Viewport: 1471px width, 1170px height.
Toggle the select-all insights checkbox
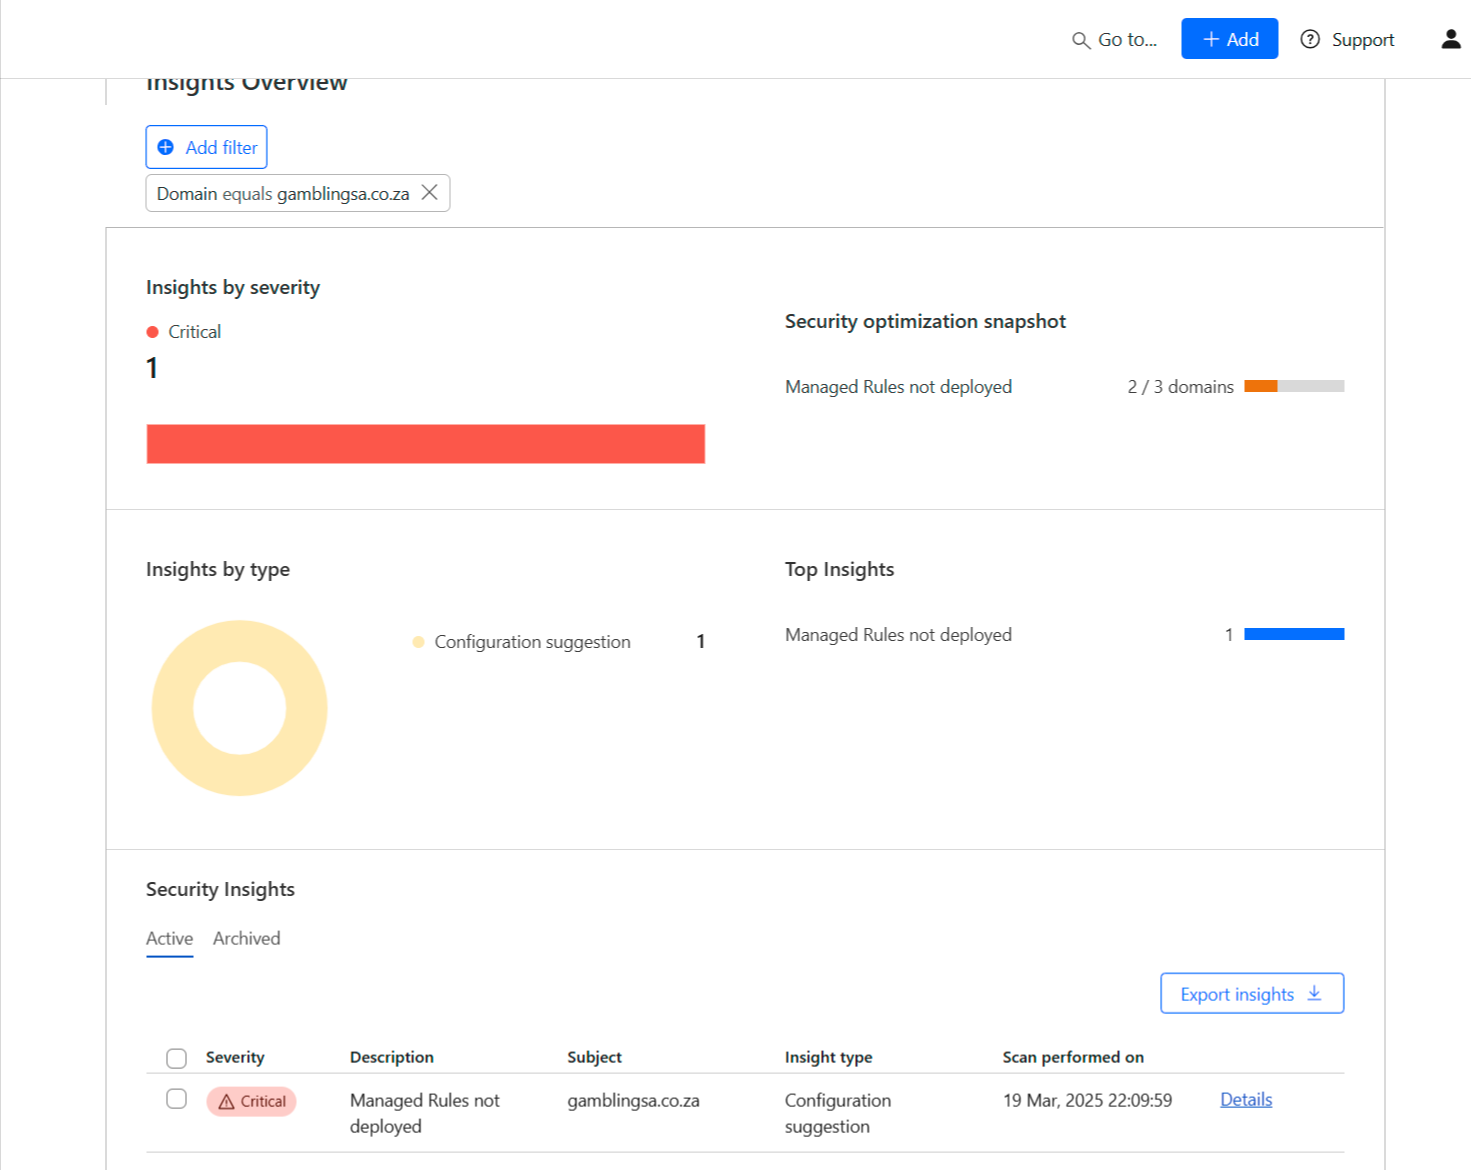[x=177, y=1058]
